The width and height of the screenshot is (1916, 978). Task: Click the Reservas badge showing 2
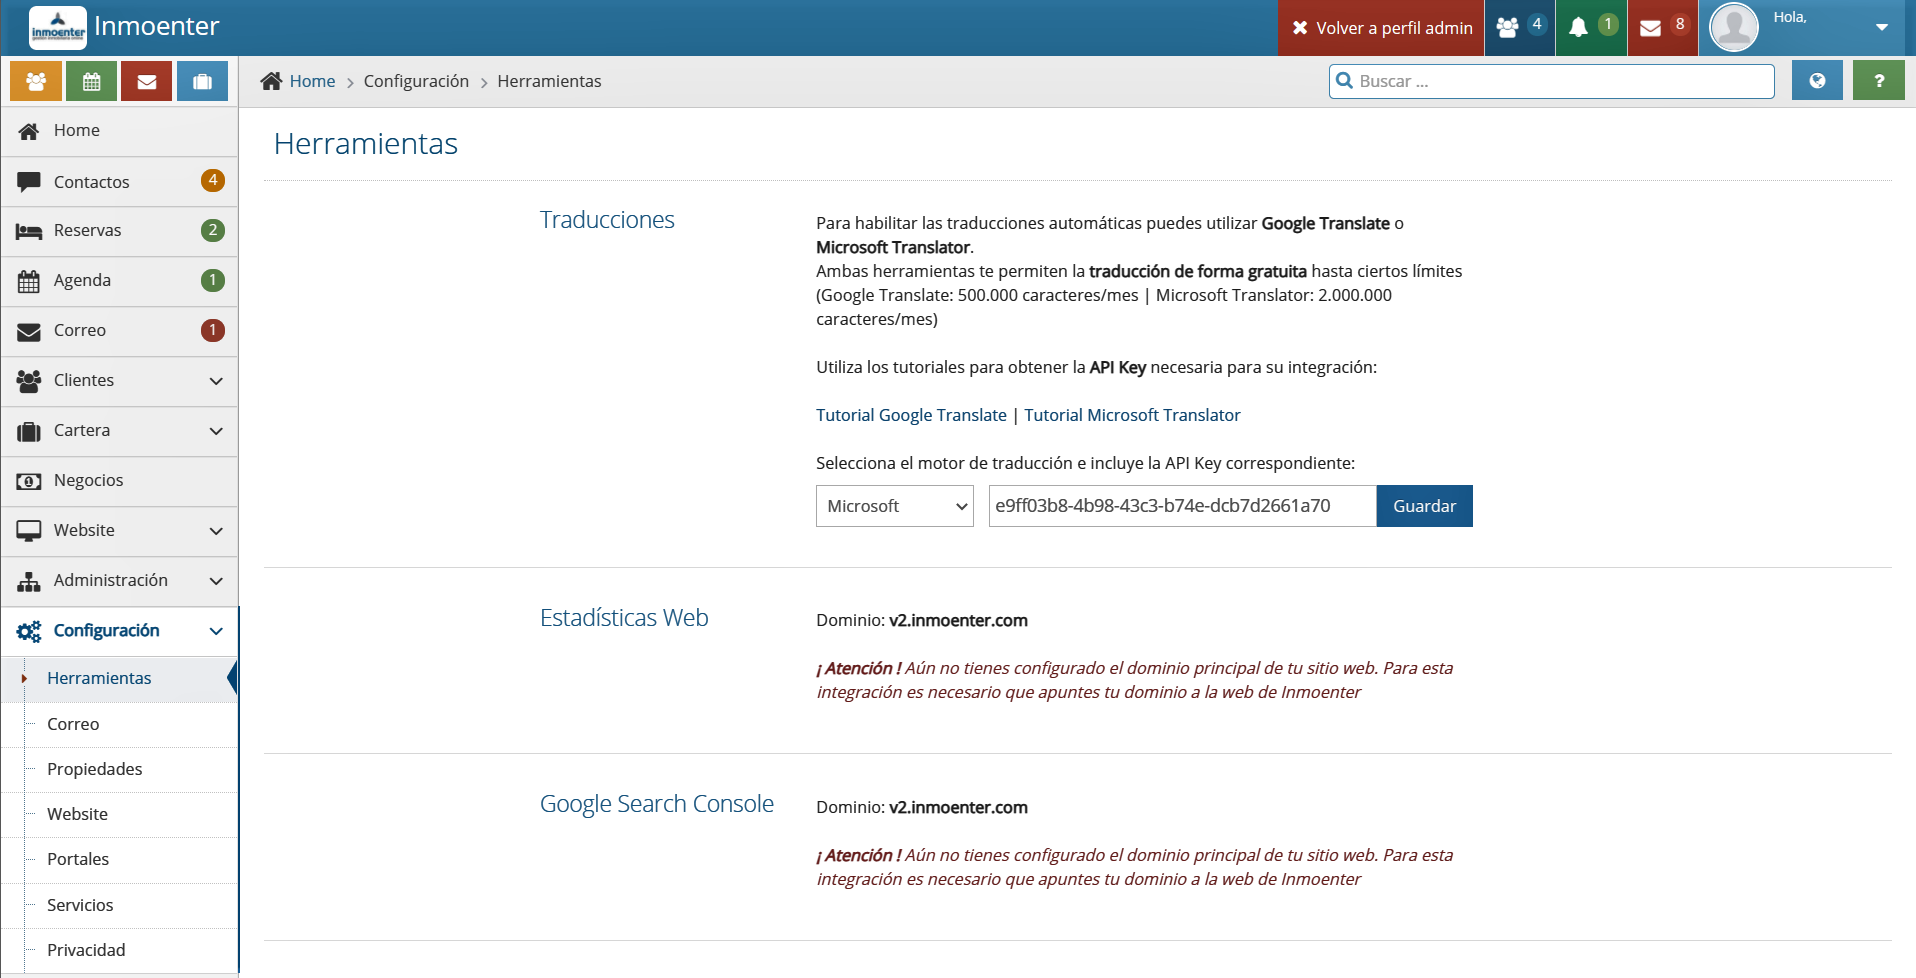tap(212, 230)
